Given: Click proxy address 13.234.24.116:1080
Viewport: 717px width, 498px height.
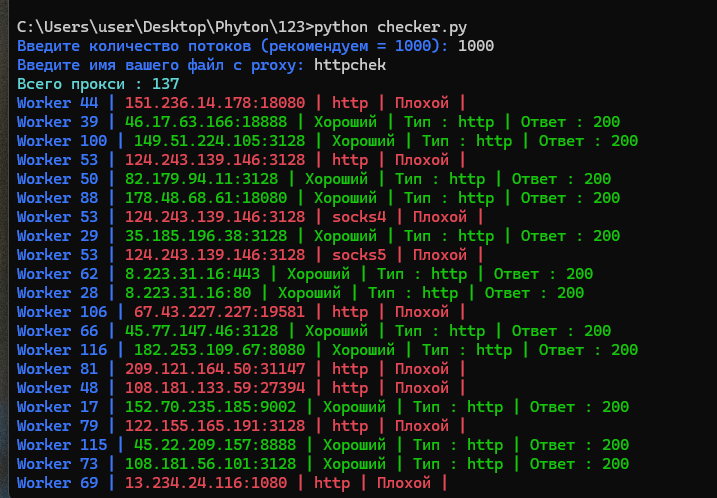Looking at the screenshot, I should tap(206, 483).
